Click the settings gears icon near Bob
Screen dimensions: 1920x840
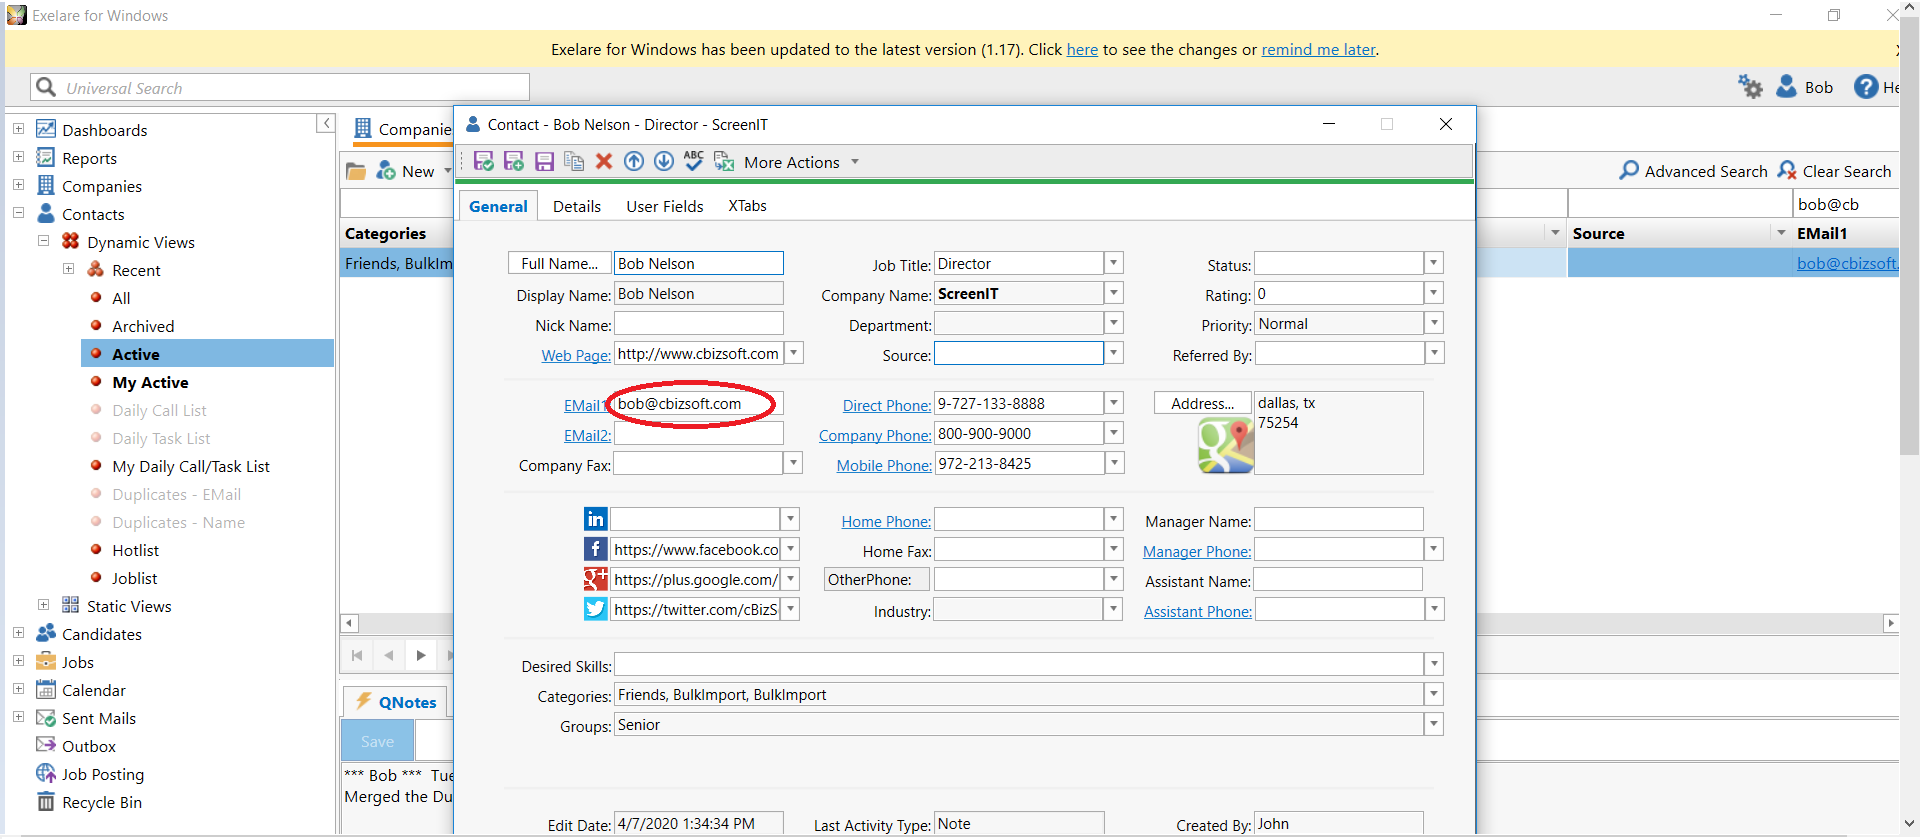coord(1750,87)
